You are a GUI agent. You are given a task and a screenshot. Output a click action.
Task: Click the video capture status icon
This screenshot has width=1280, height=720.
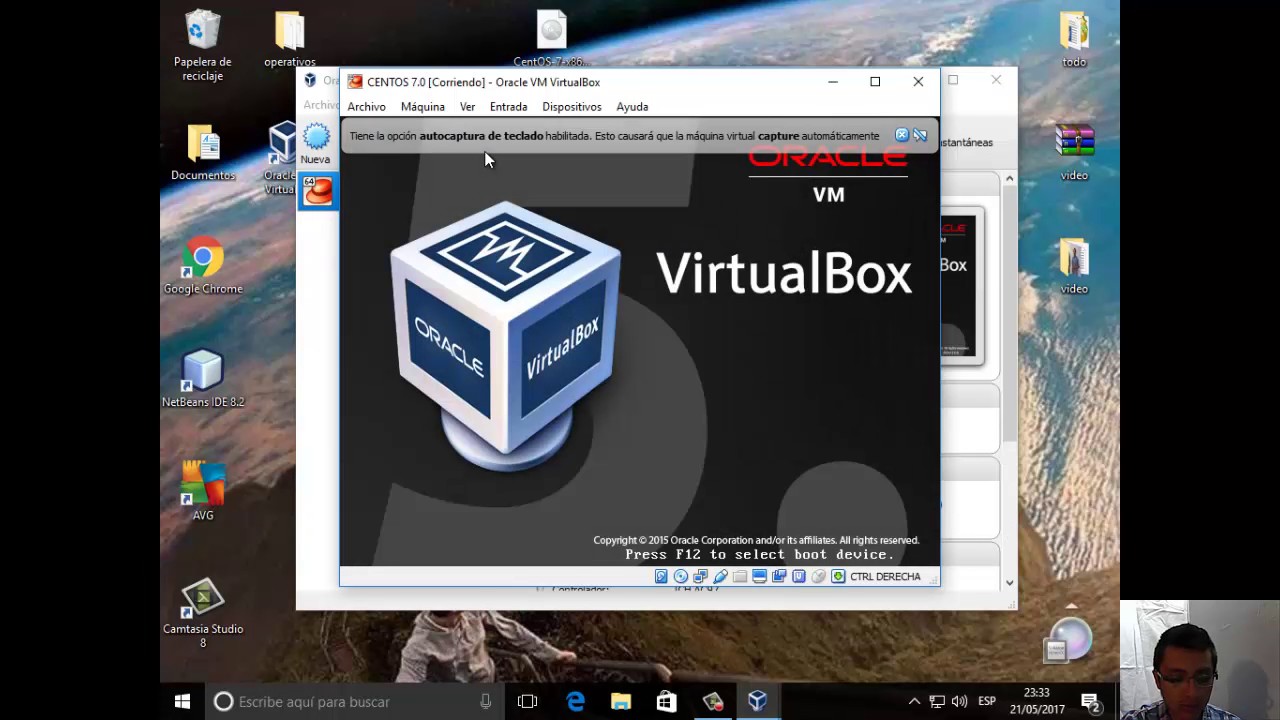click(779, 576)
